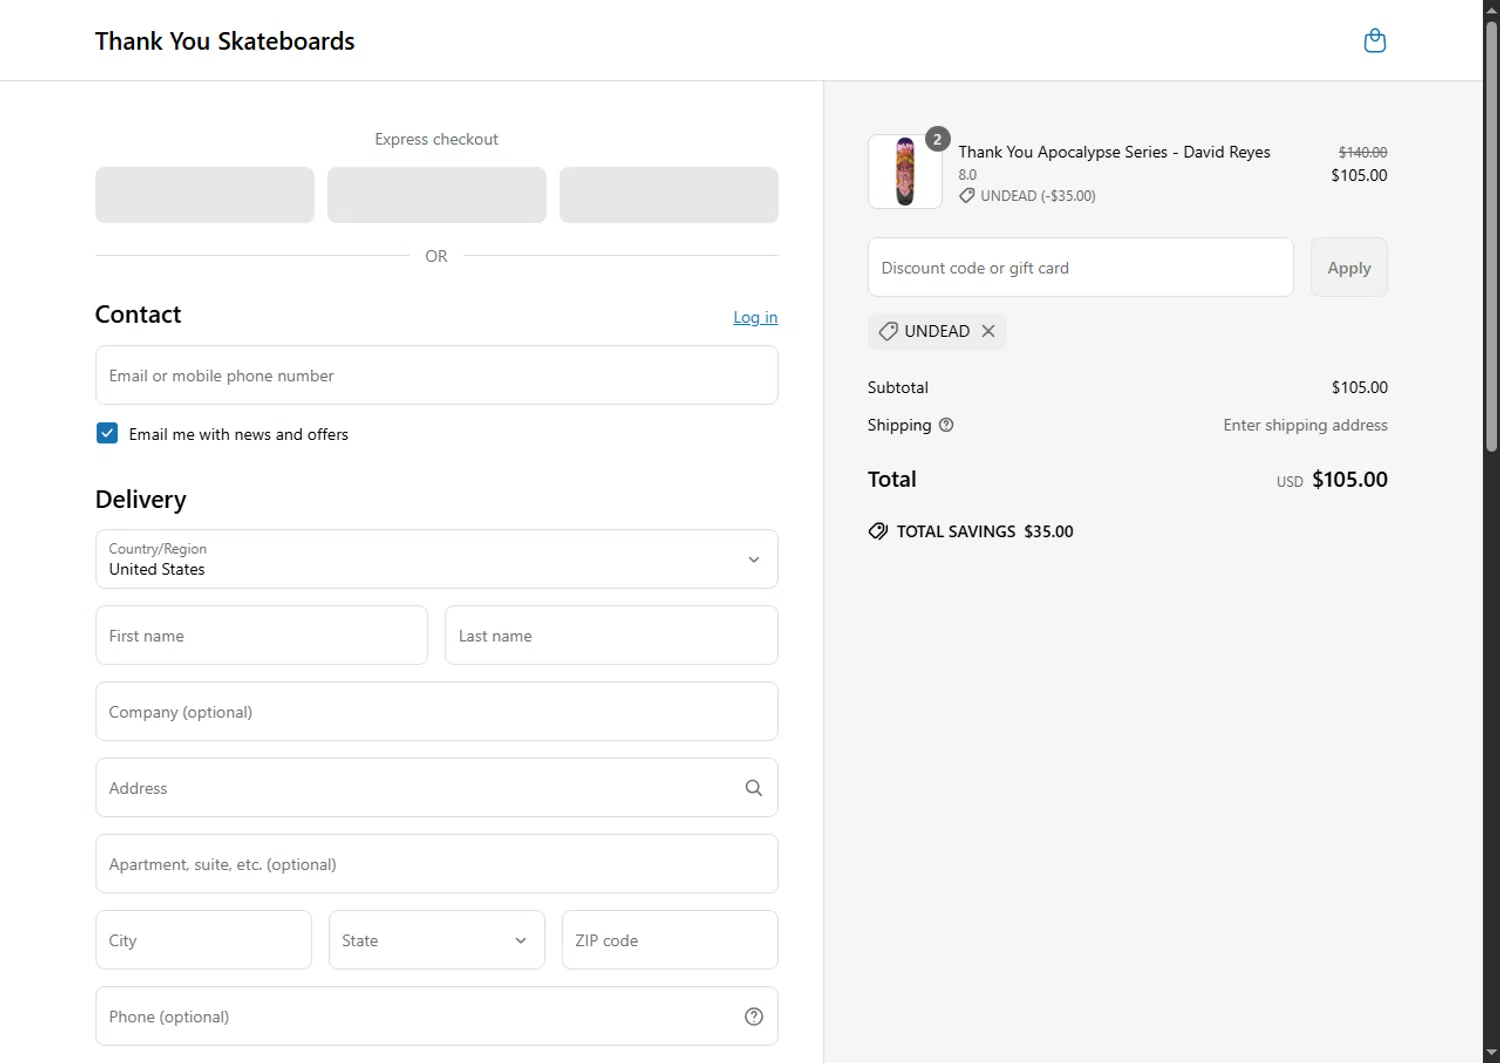Viewport: 1500px width, 1063px height.
Task: Open the shopping bag cart icon
Action: coord(1375,41)
